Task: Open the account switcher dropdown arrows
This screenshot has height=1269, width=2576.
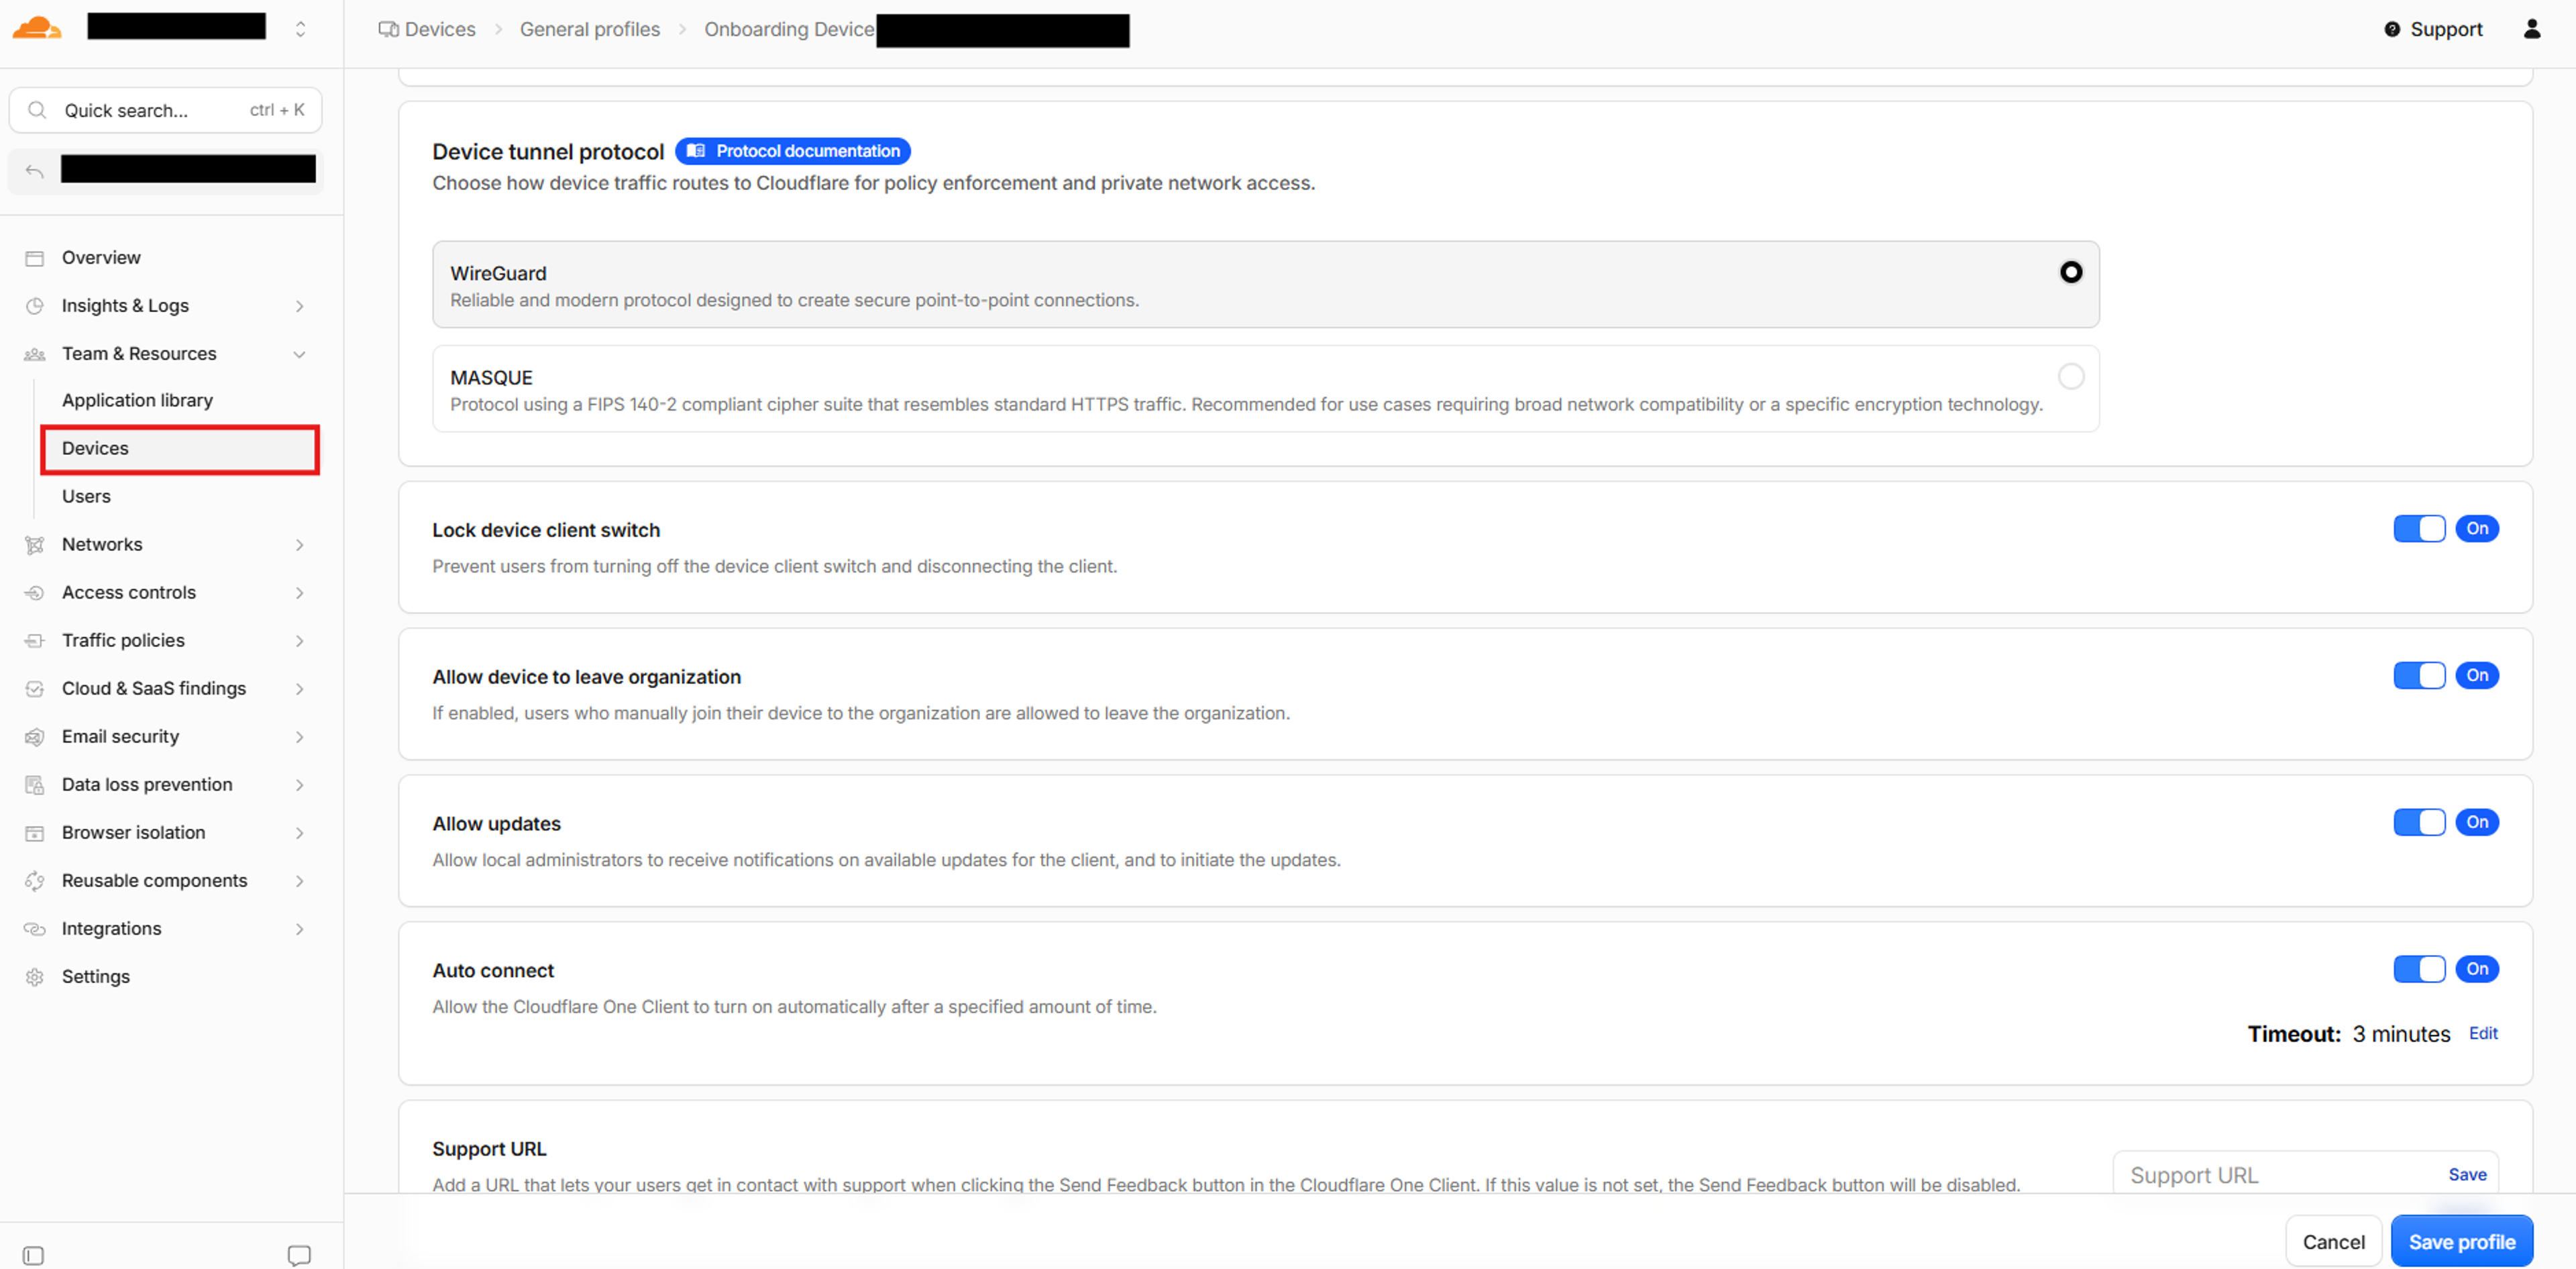Action: (x=300, y=29)
